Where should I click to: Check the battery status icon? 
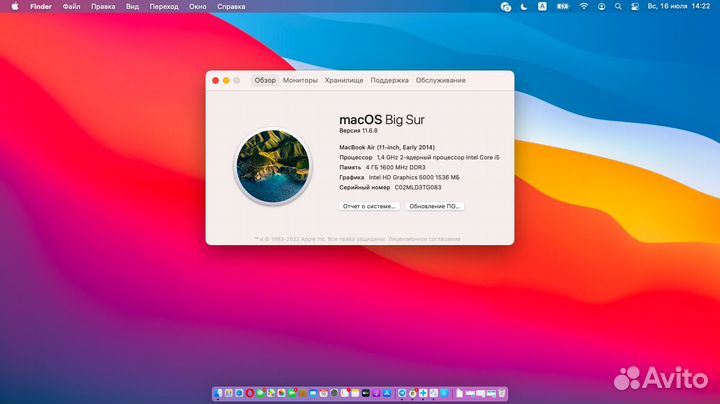[563, 6]
